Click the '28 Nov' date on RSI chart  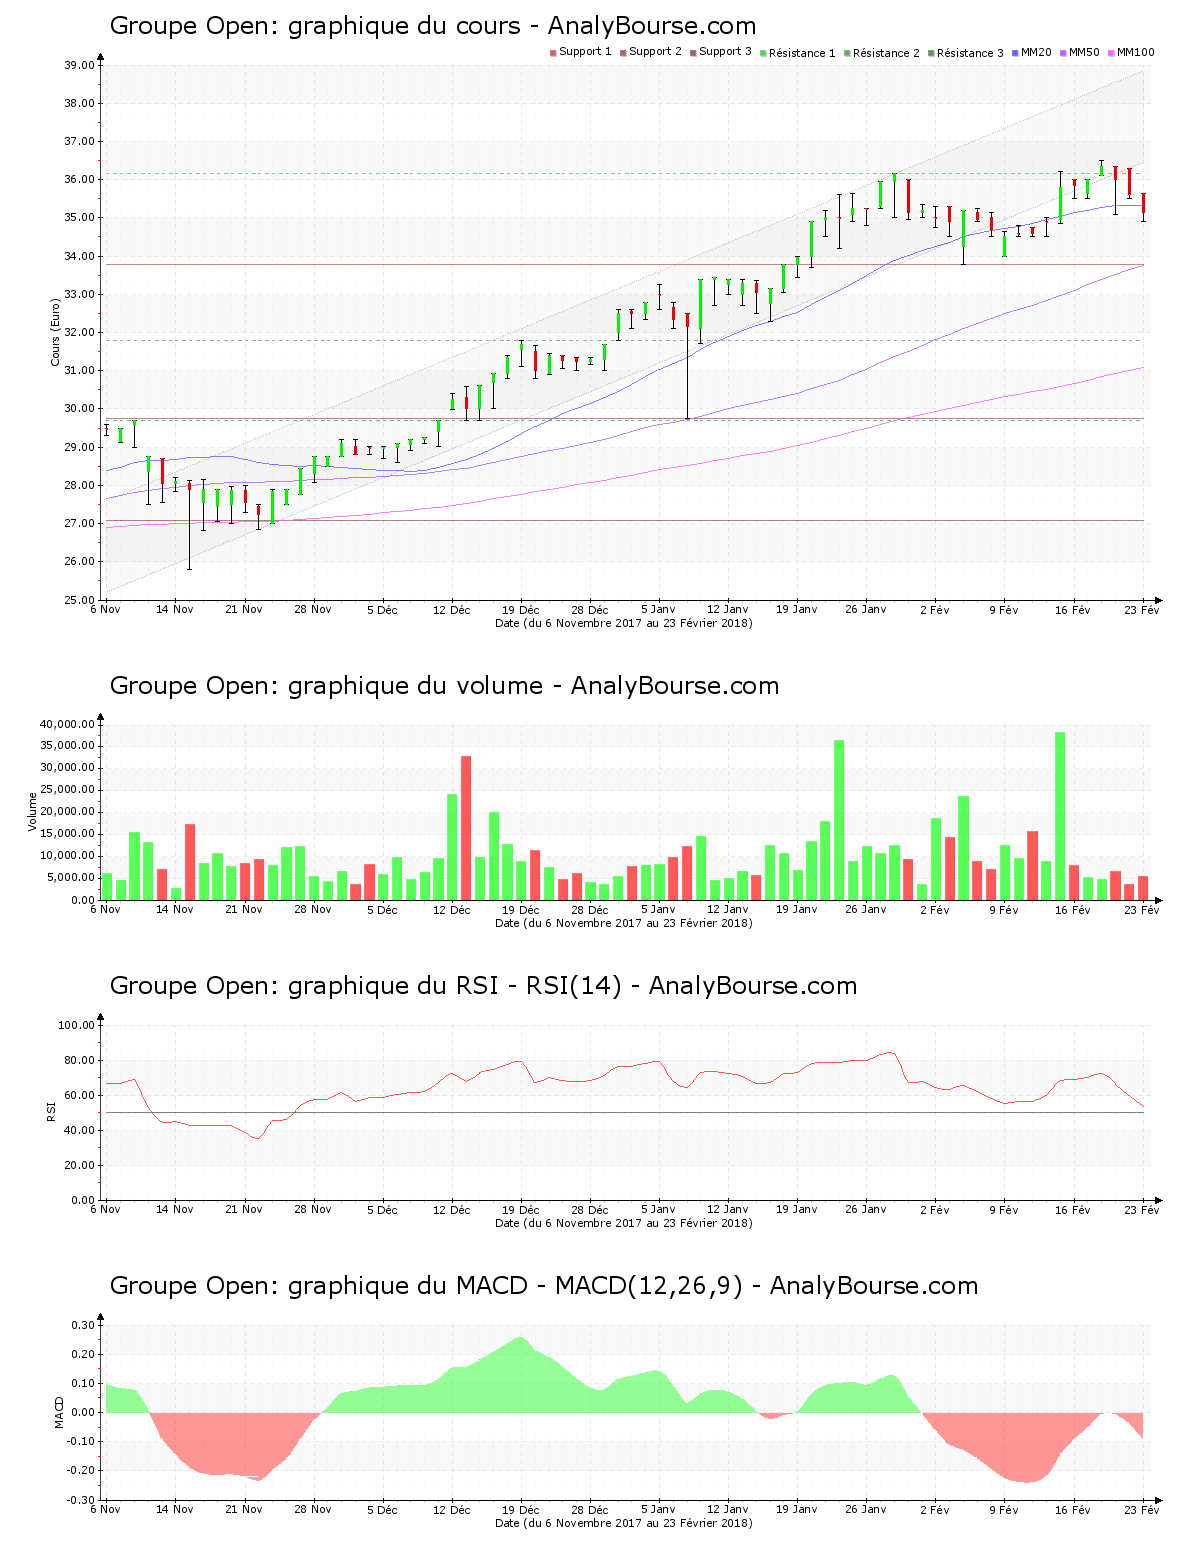coord(313,1210)
